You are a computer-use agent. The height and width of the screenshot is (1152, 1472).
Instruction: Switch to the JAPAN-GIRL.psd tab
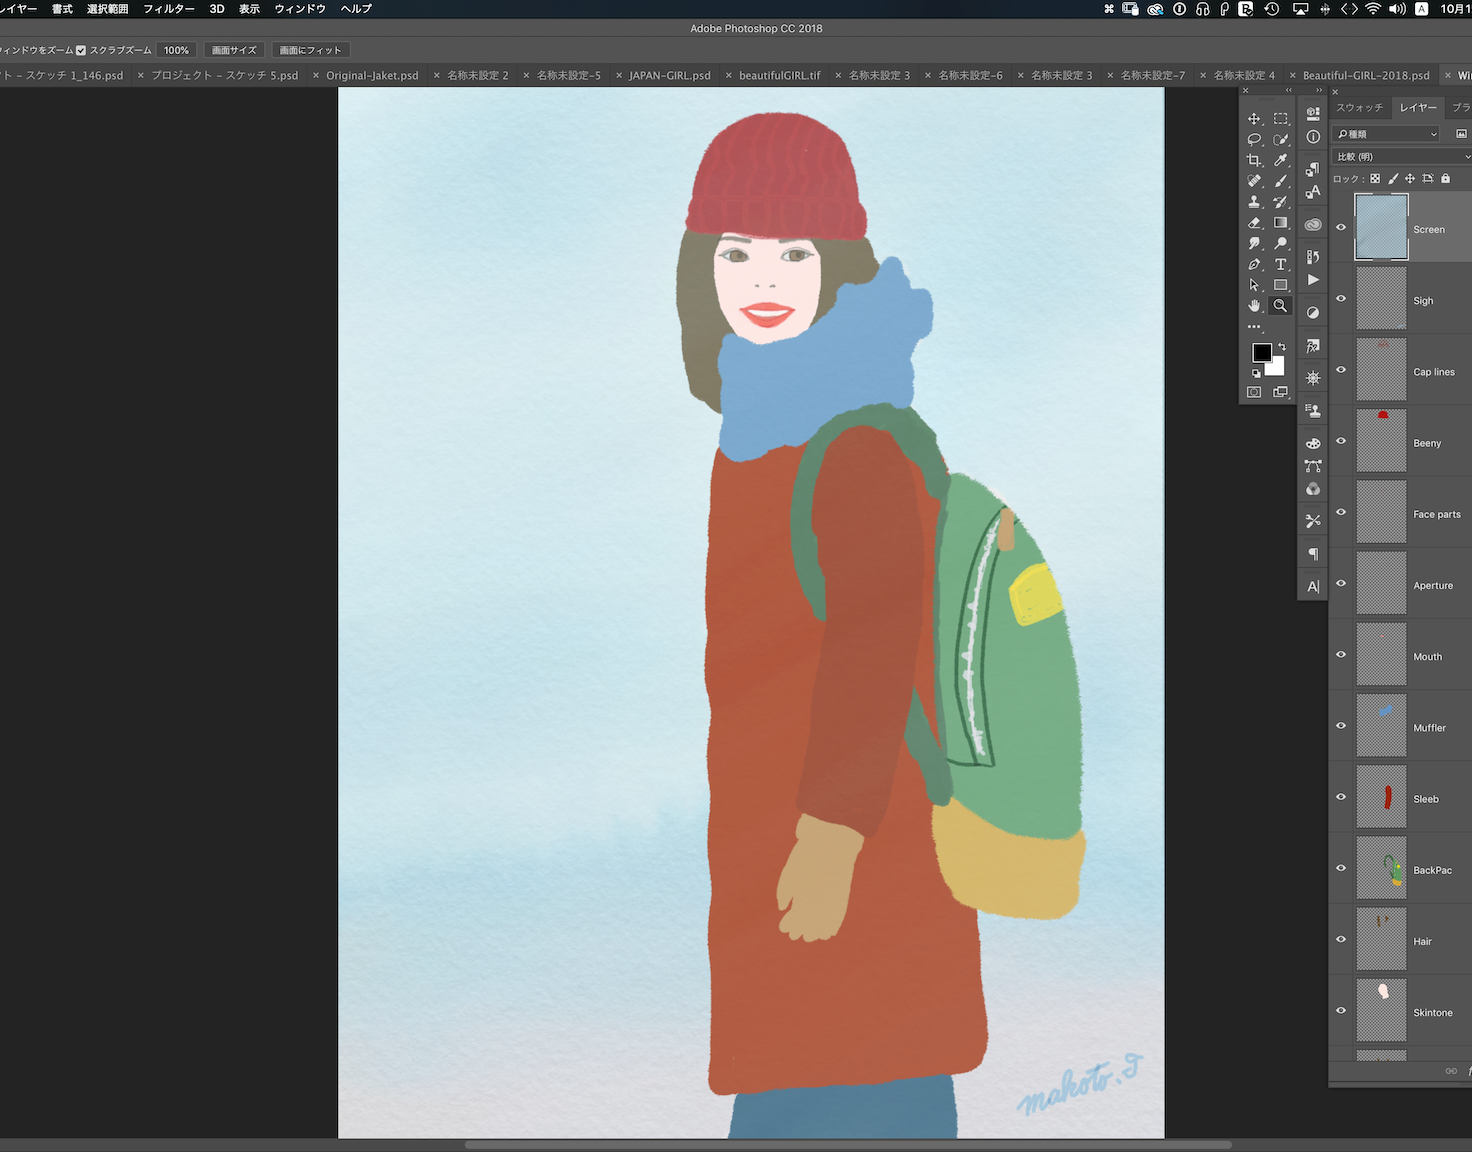point(669,76)
